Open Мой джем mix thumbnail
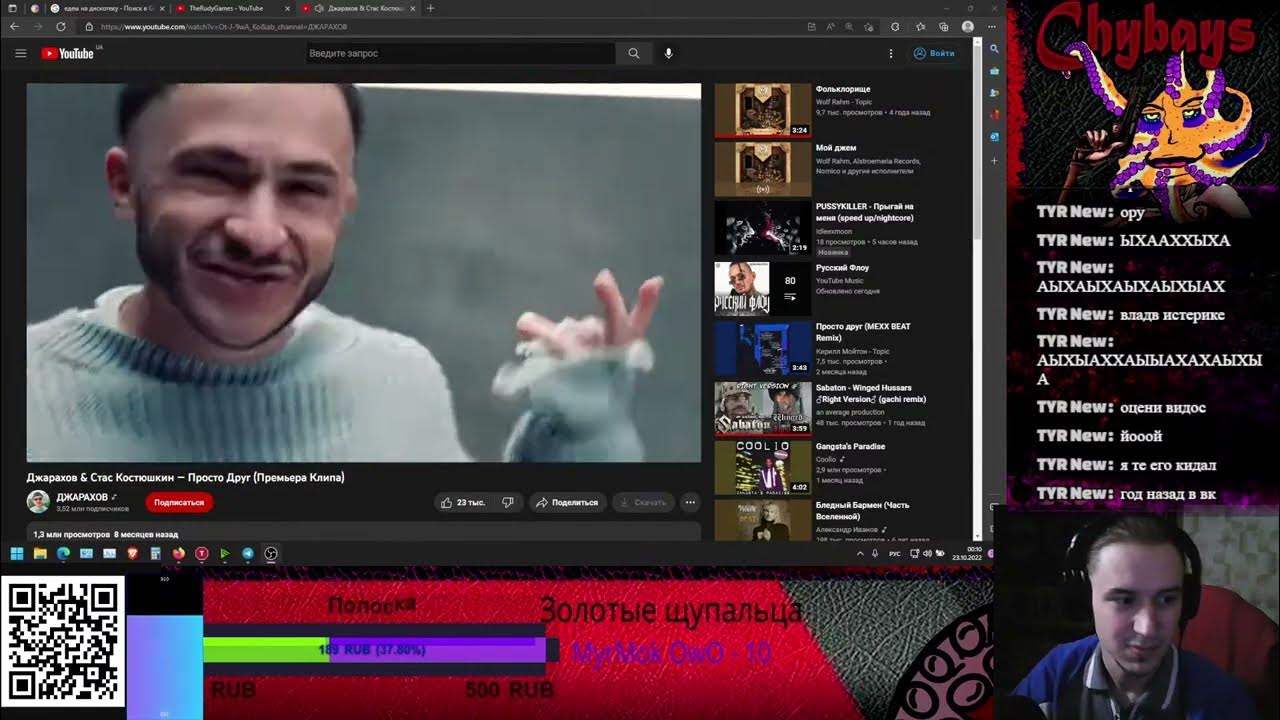 pyautogui.click(x=763, y=169)
